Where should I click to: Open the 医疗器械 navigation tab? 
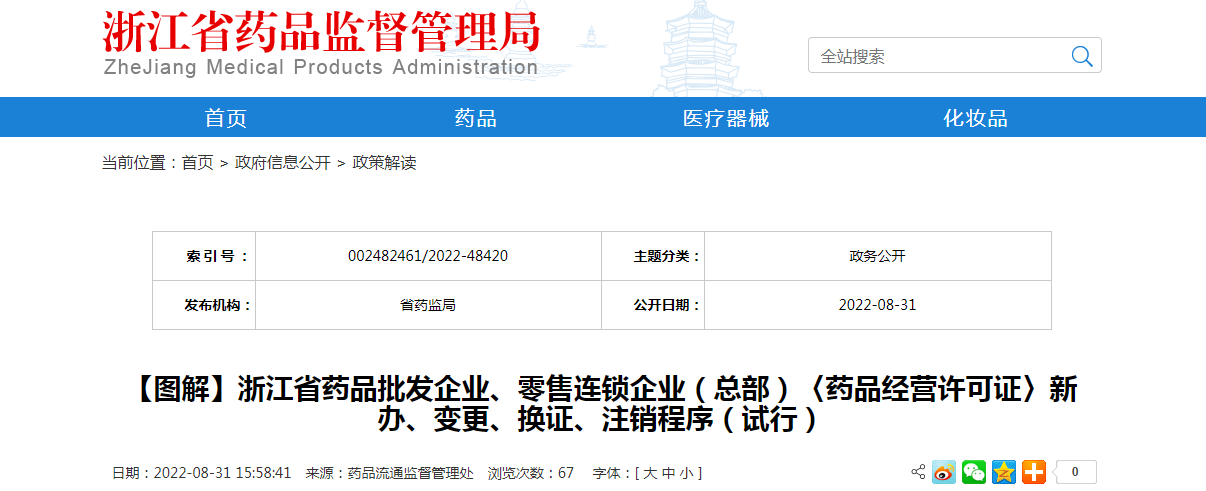click(726, 118)
